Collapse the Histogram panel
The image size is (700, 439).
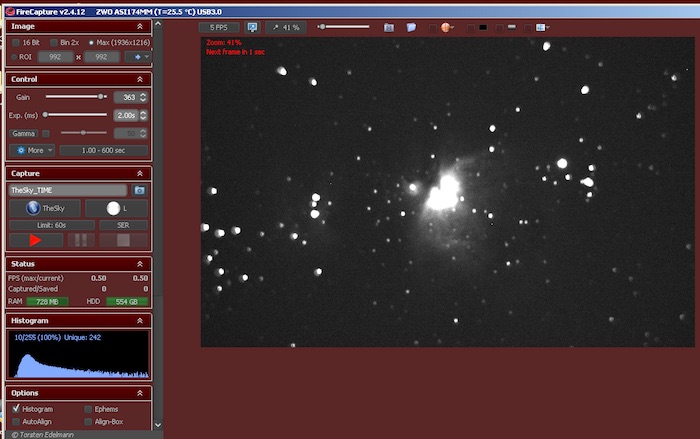(x=139, y=320)
